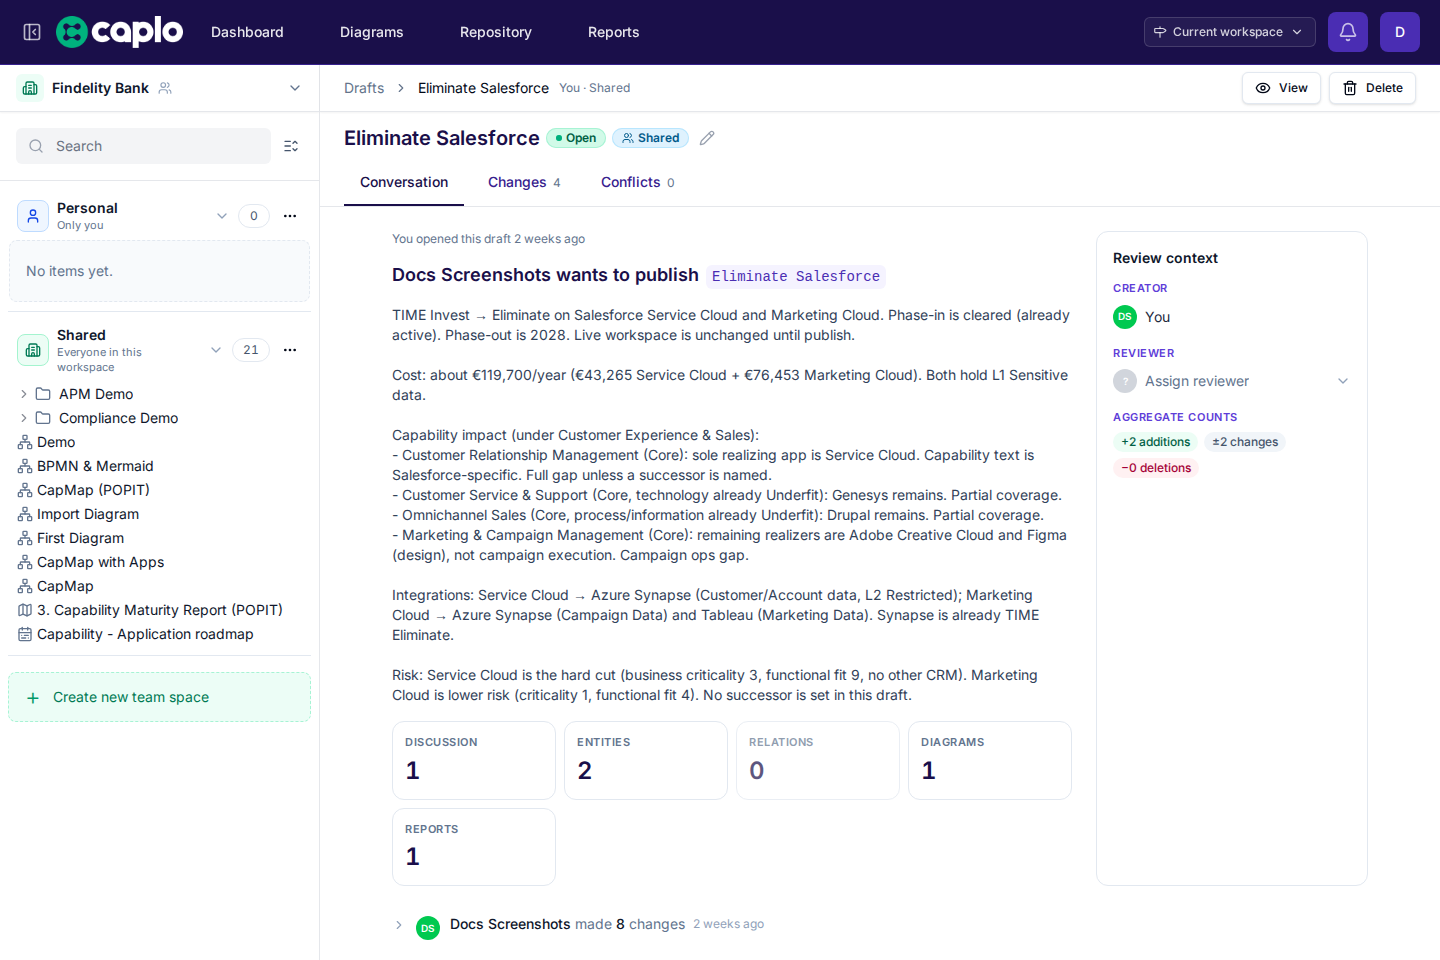Image resolution: width=1440 pixels, height=960 pixels.
Task: Click the DS avatar in activity log
Action: pos(428,928)
